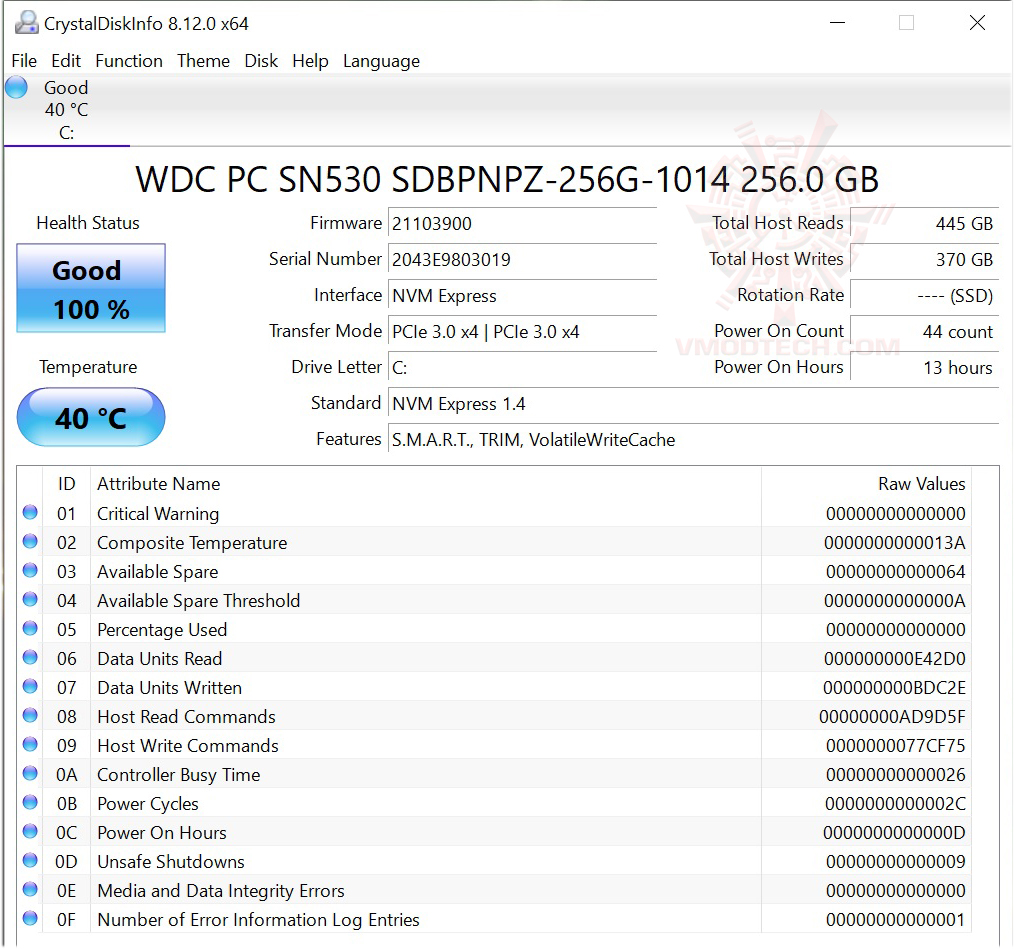
Task: Click the Firmware field 21103900
Action: pos(523,224)
